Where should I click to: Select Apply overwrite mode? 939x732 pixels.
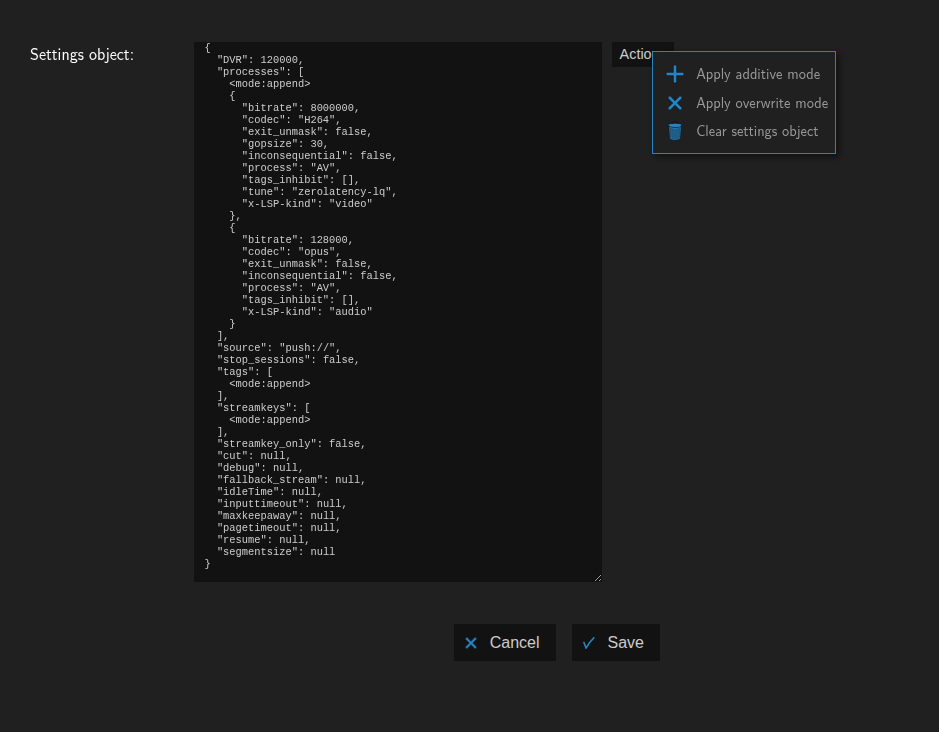pyautogui.click(x=744, y=103)
